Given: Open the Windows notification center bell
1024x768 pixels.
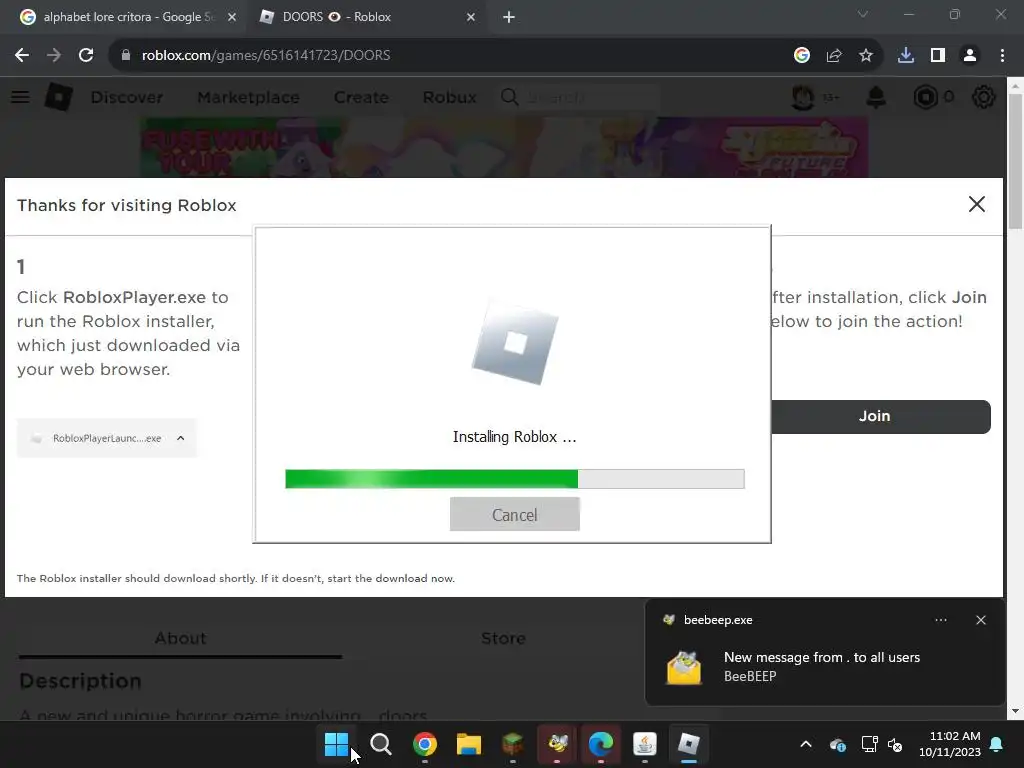Looking at the screenshot, I should point(997,744).
